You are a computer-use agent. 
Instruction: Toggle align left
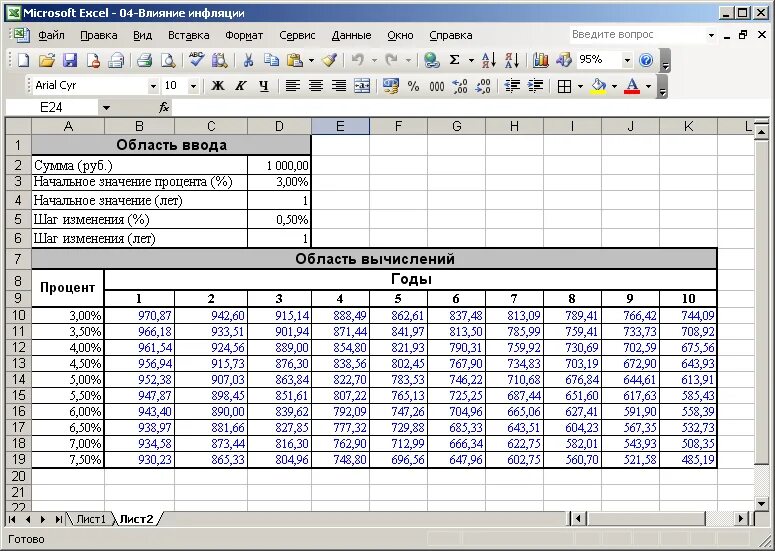293,86
